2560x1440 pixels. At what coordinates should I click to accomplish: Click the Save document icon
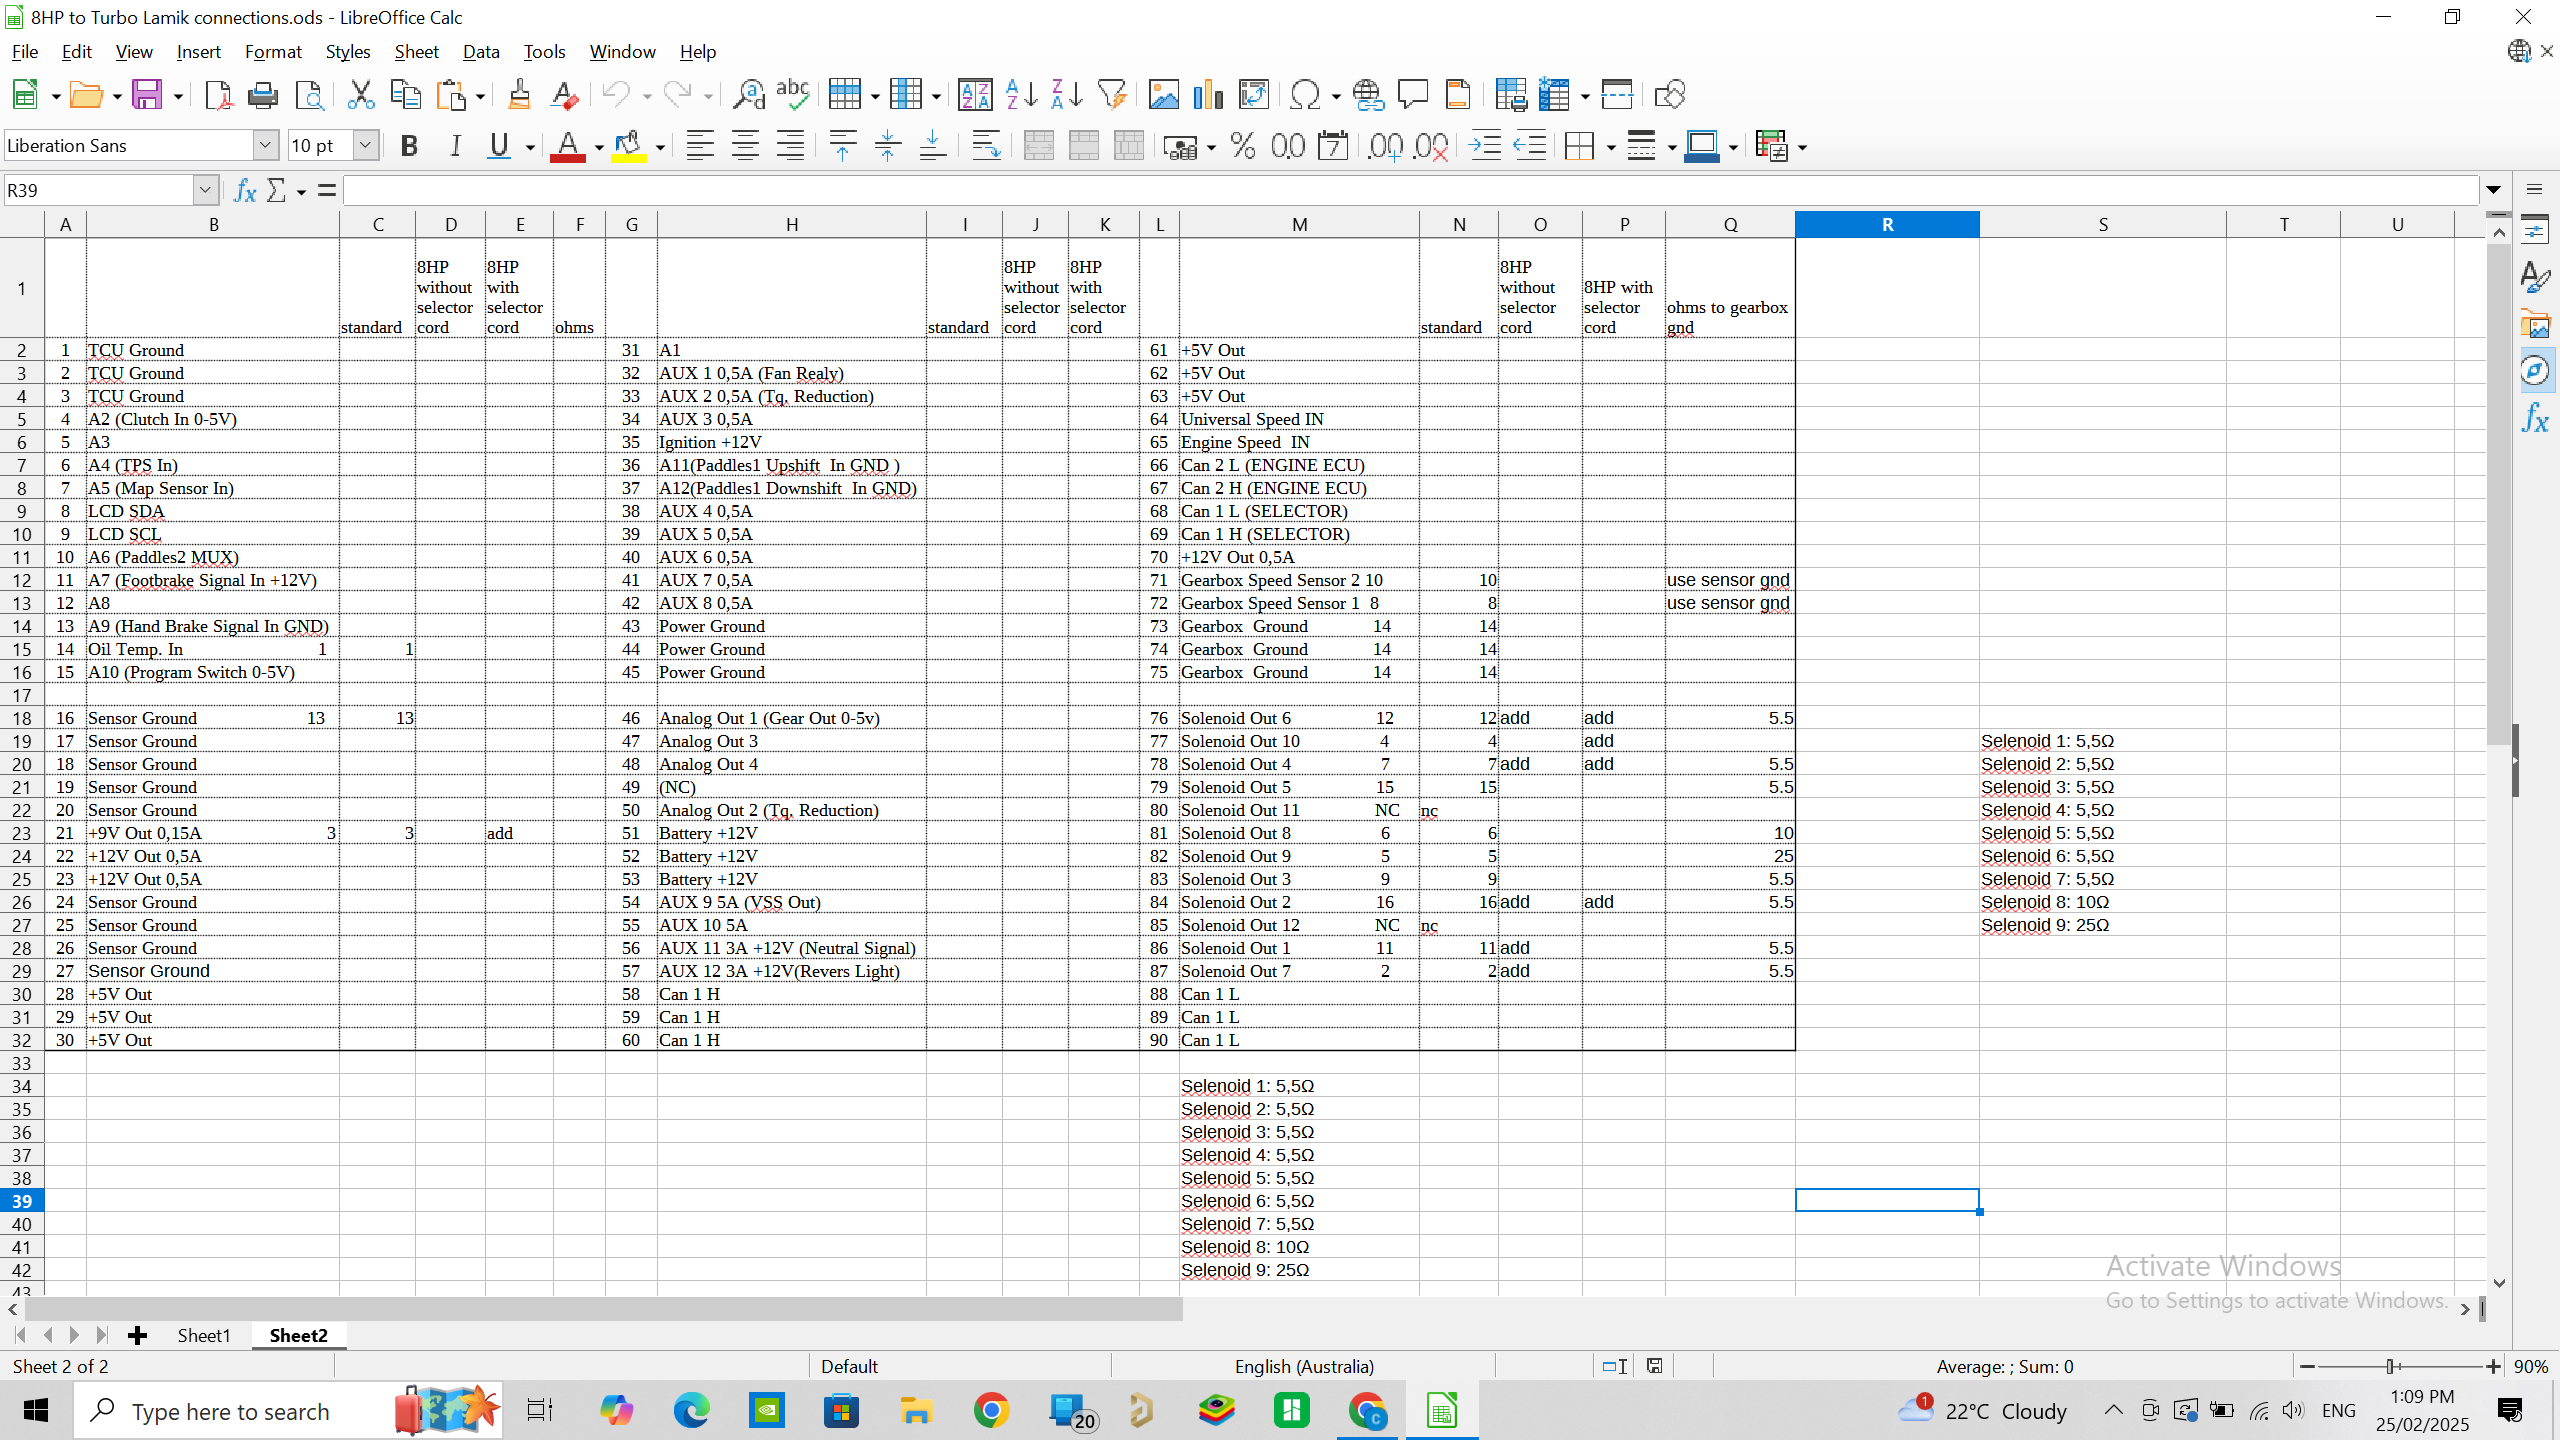click(147, 95)
